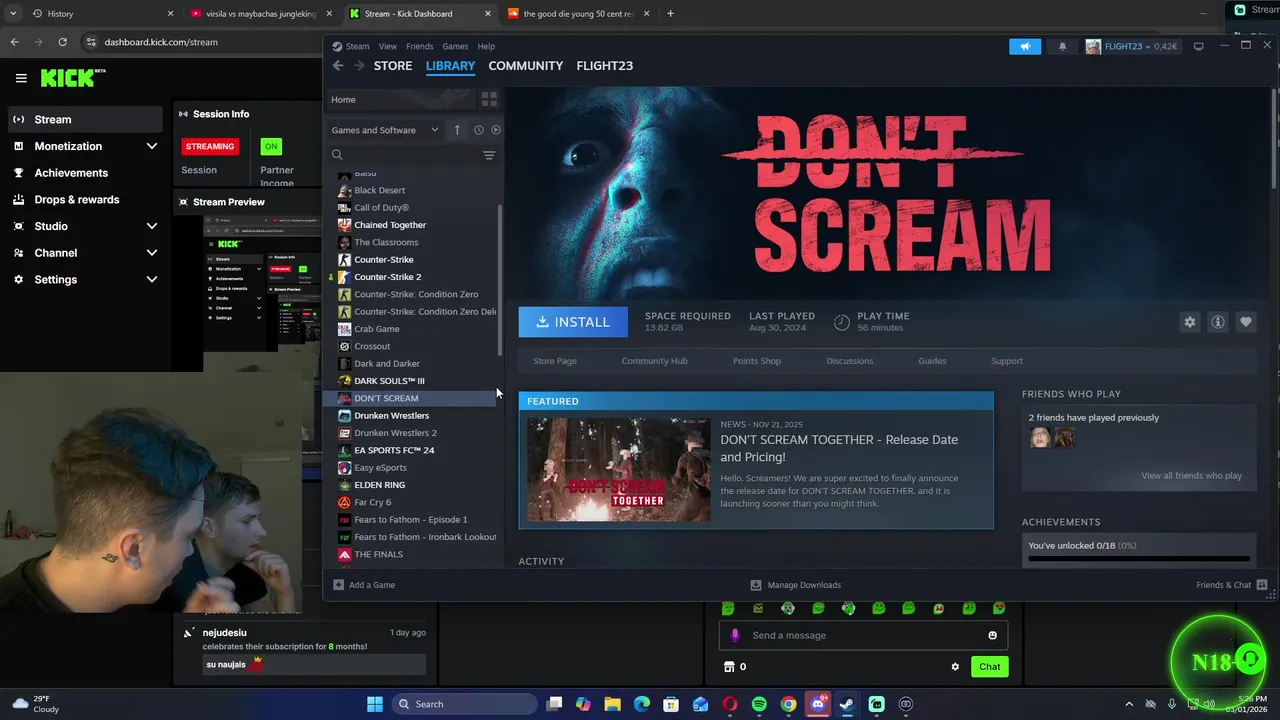Open advanced library filter options icon
This screenshot has width=1280, height=720.
(489, 155)
